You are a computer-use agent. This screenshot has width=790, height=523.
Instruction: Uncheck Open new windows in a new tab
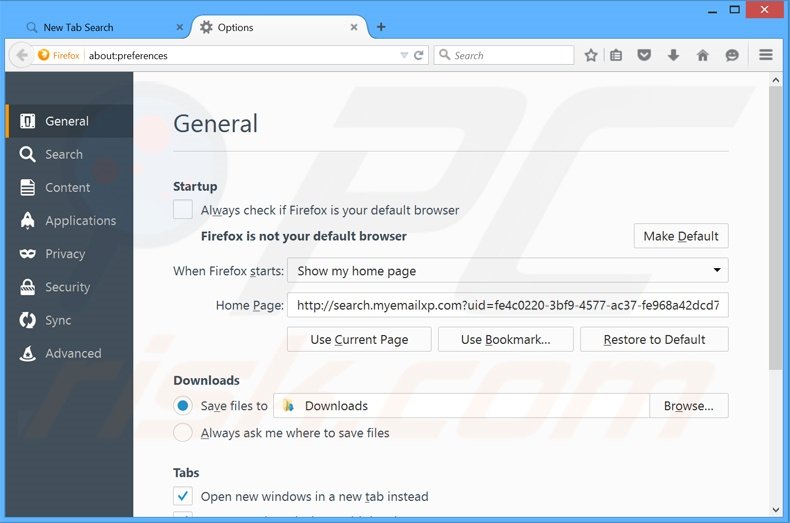click(x=183, y=496)
